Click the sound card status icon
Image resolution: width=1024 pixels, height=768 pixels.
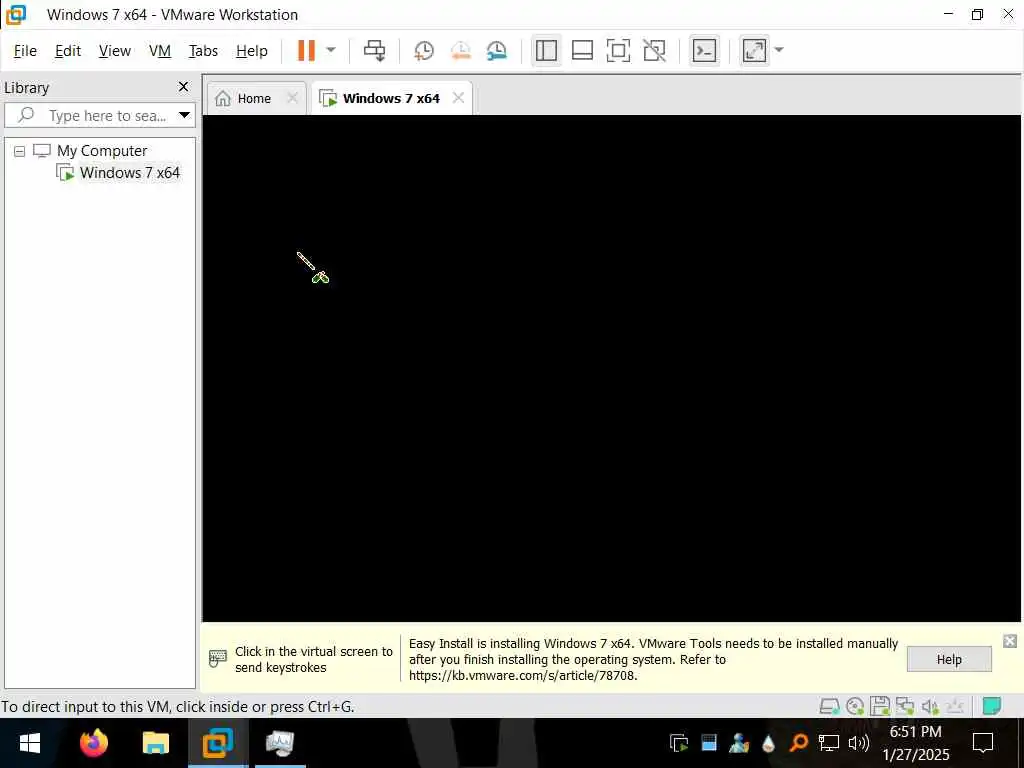pos(930,706)
